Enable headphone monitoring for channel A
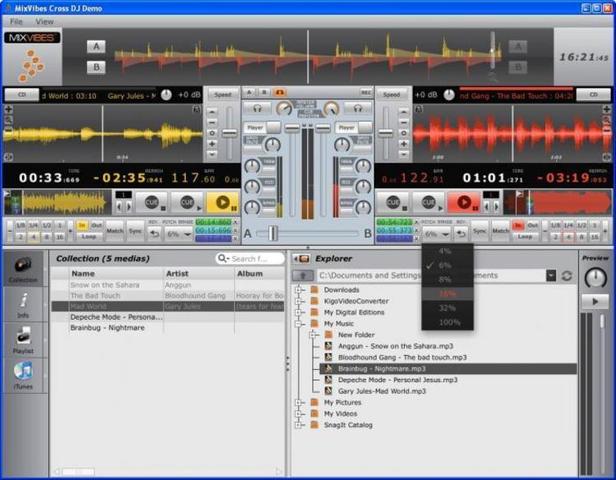 257,108
